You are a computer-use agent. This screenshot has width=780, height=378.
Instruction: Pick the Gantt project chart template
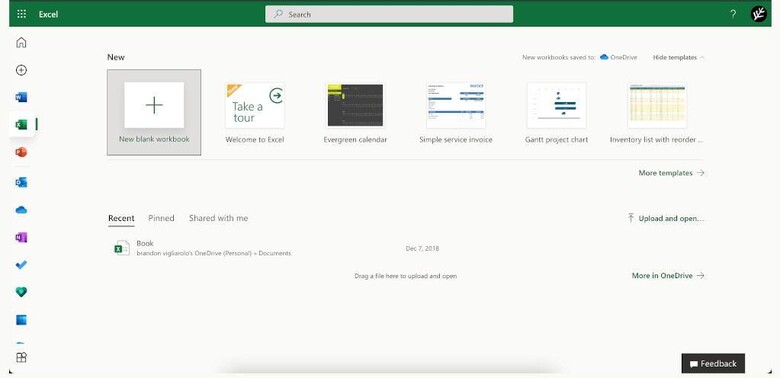coord(556,113)
